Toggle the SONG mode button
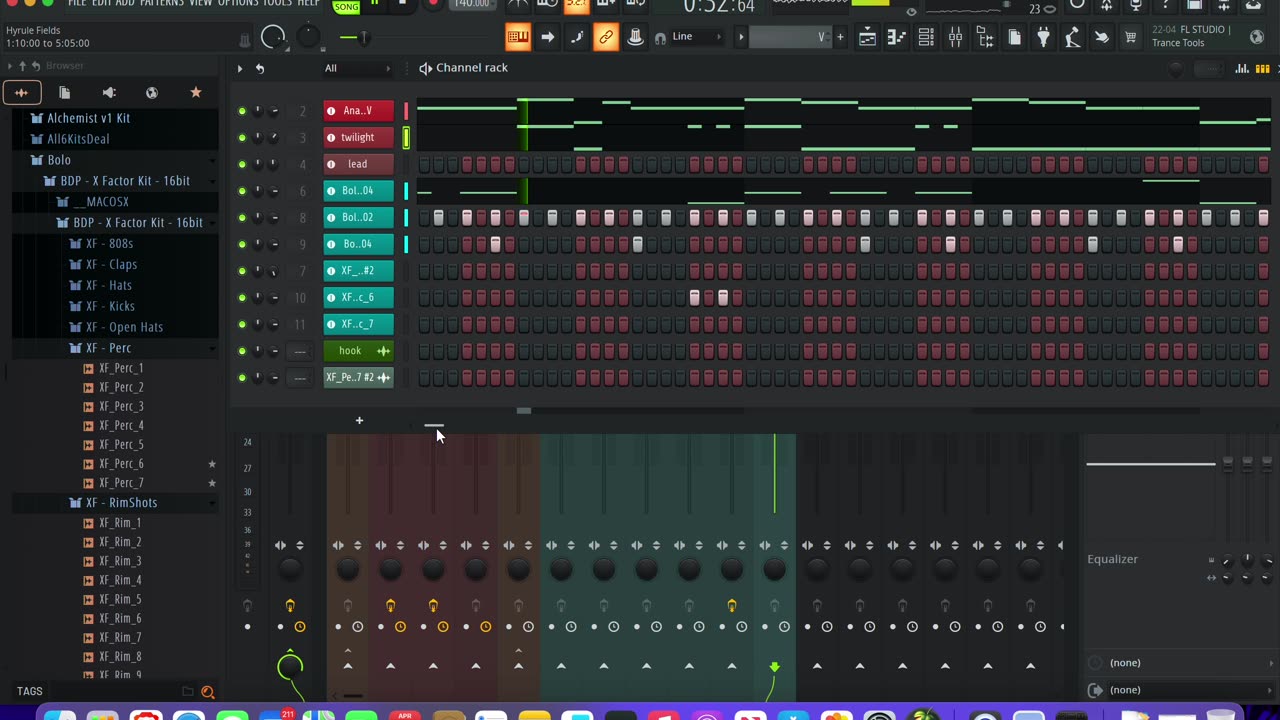Screen dimensions: 1280x720 coord(346,6)
